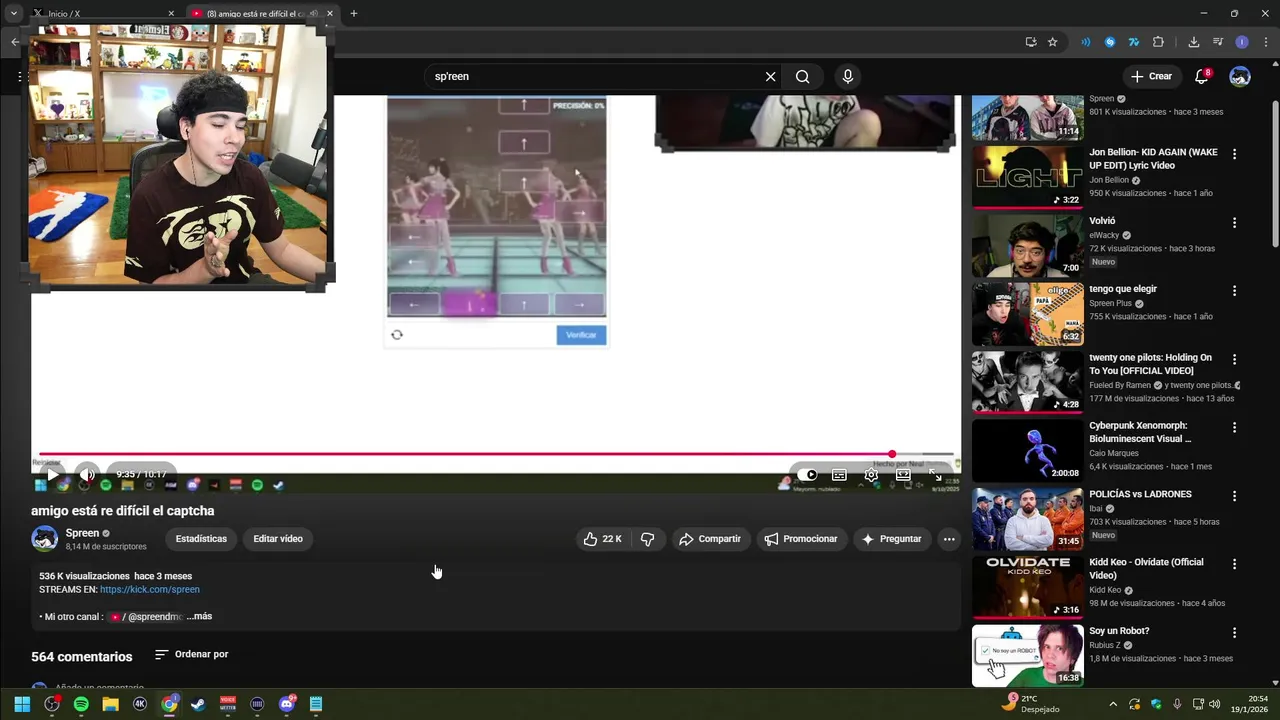
Task: Open options for the Jon Bellion video
Action: point(1234,154)
